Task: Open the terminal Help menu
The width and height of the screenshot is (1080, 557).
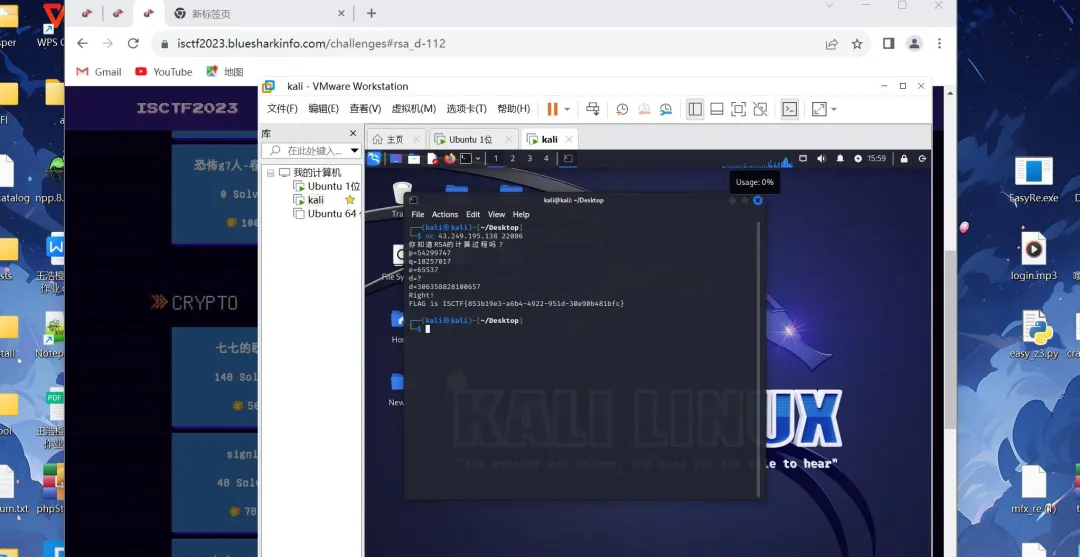Action: pyautogui.click(x=521, y=214)
